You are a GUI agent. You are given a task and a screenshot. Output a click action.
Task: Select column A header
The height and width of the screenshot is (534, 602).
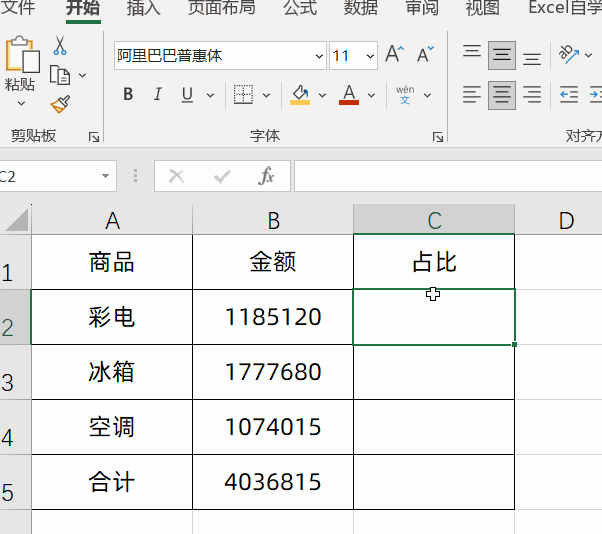112,220
